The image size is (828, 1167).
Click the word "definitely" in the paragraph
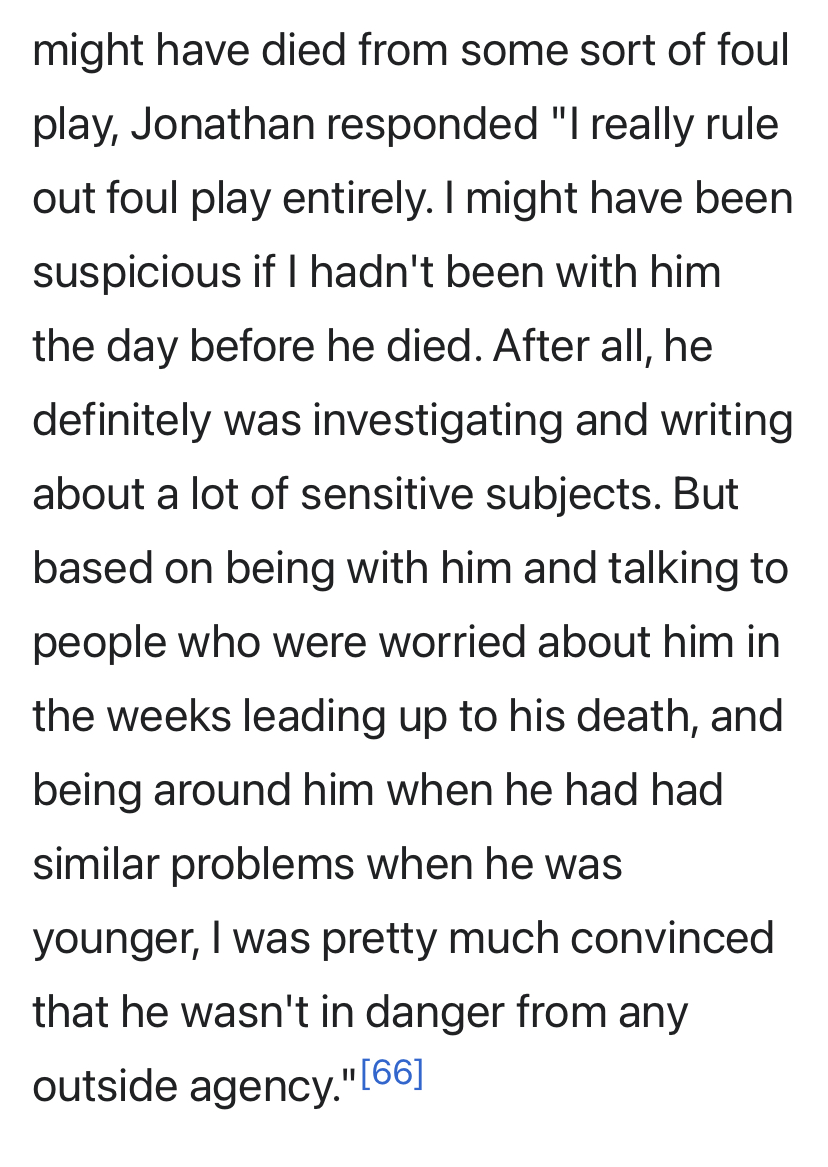click(122, 421)
